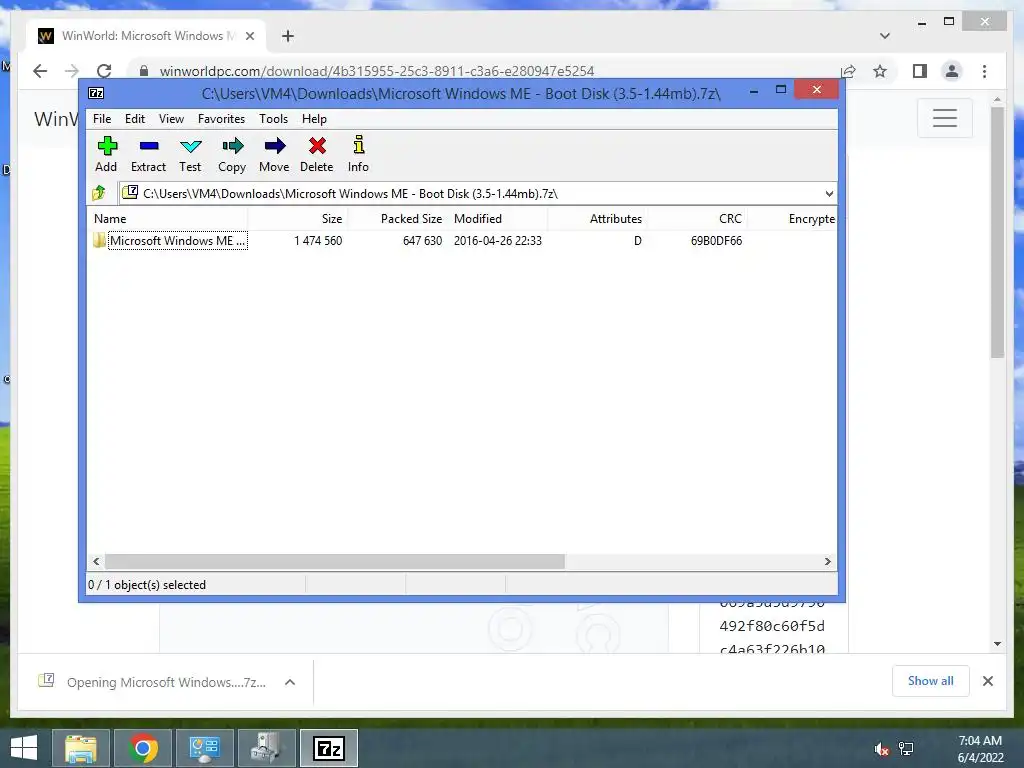Click the modified date 2016-04-26 22:33
Viewport: 1024px width, 768px height.
tap(498, 240)
